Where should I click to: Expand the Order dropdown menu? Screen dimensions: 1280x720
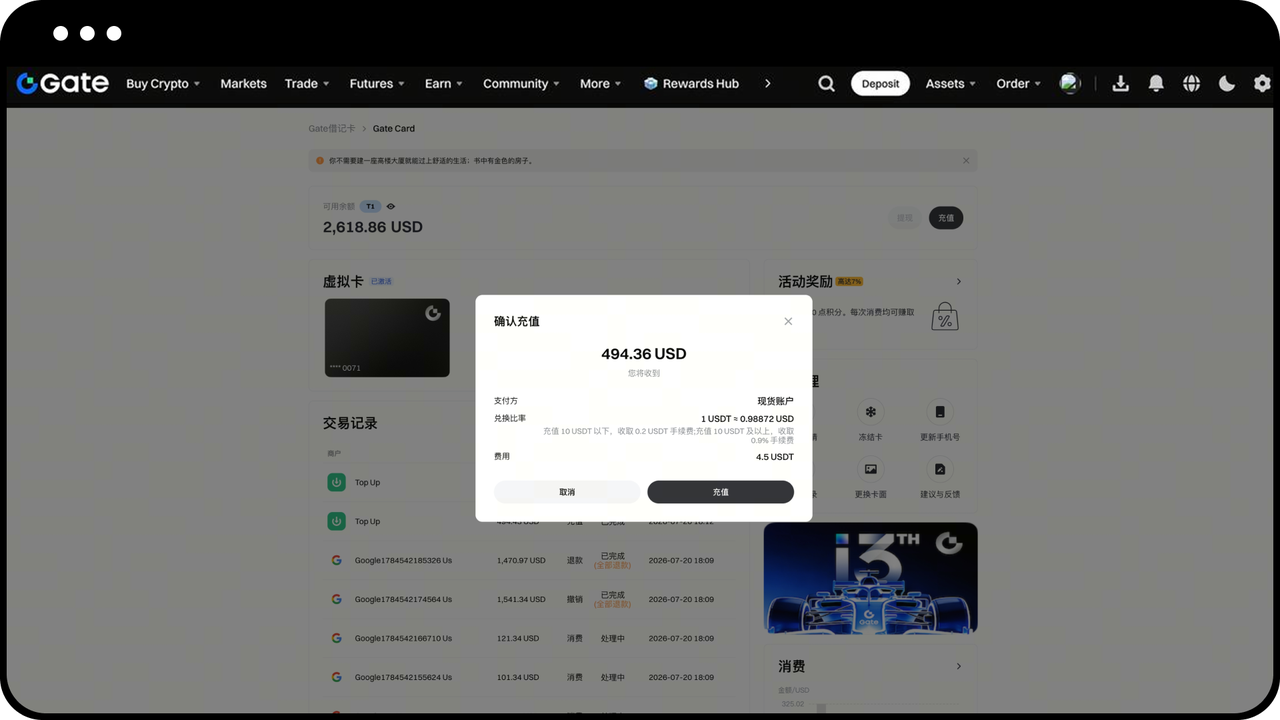[x=1018, y=84]
